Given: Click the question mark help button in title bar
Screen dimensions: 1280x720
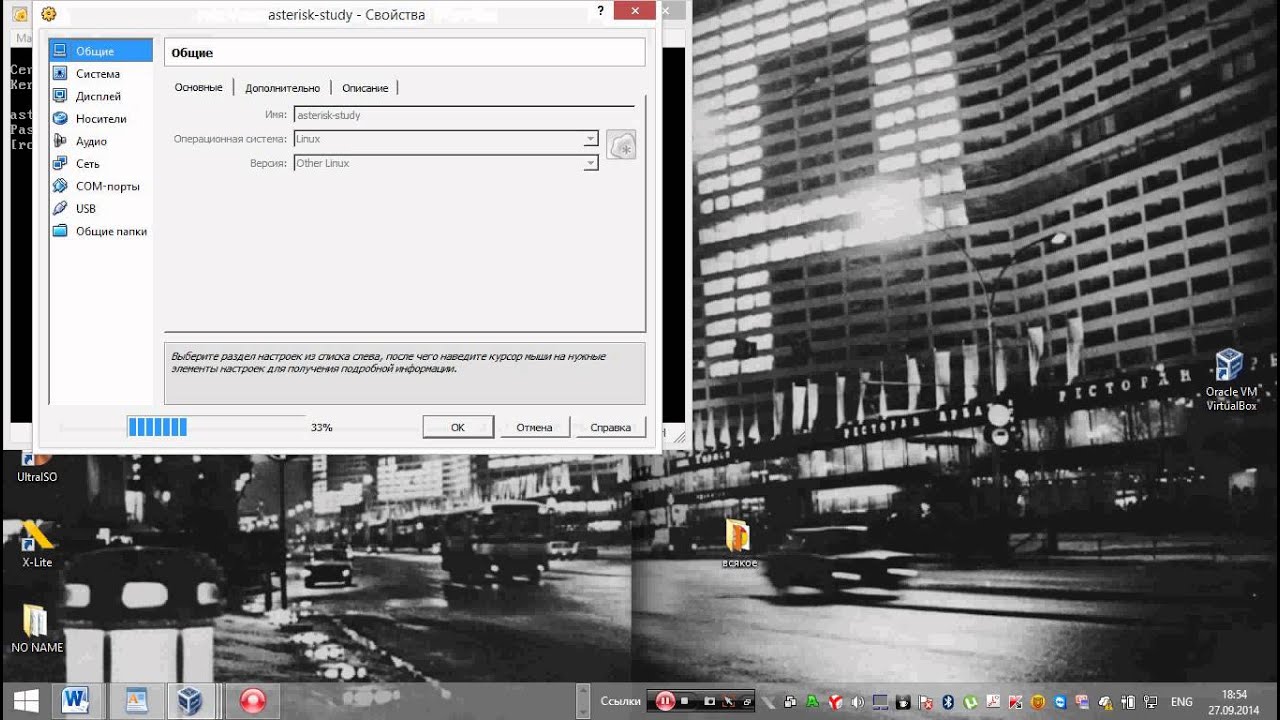Looking at the screenshot, I should click(600, 11).
